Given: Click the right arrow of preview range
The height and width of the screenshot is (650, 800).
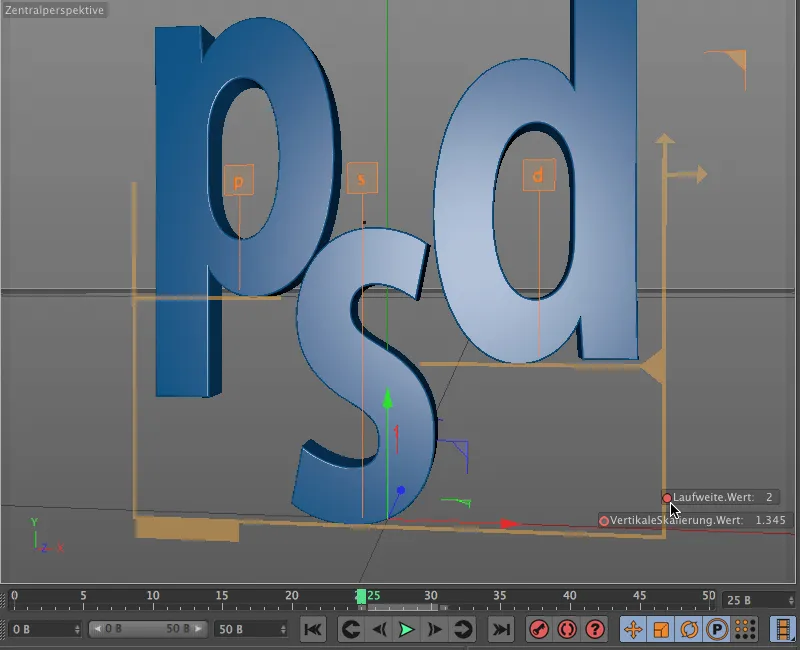Looking at the screenshot, I should [198, 629].
